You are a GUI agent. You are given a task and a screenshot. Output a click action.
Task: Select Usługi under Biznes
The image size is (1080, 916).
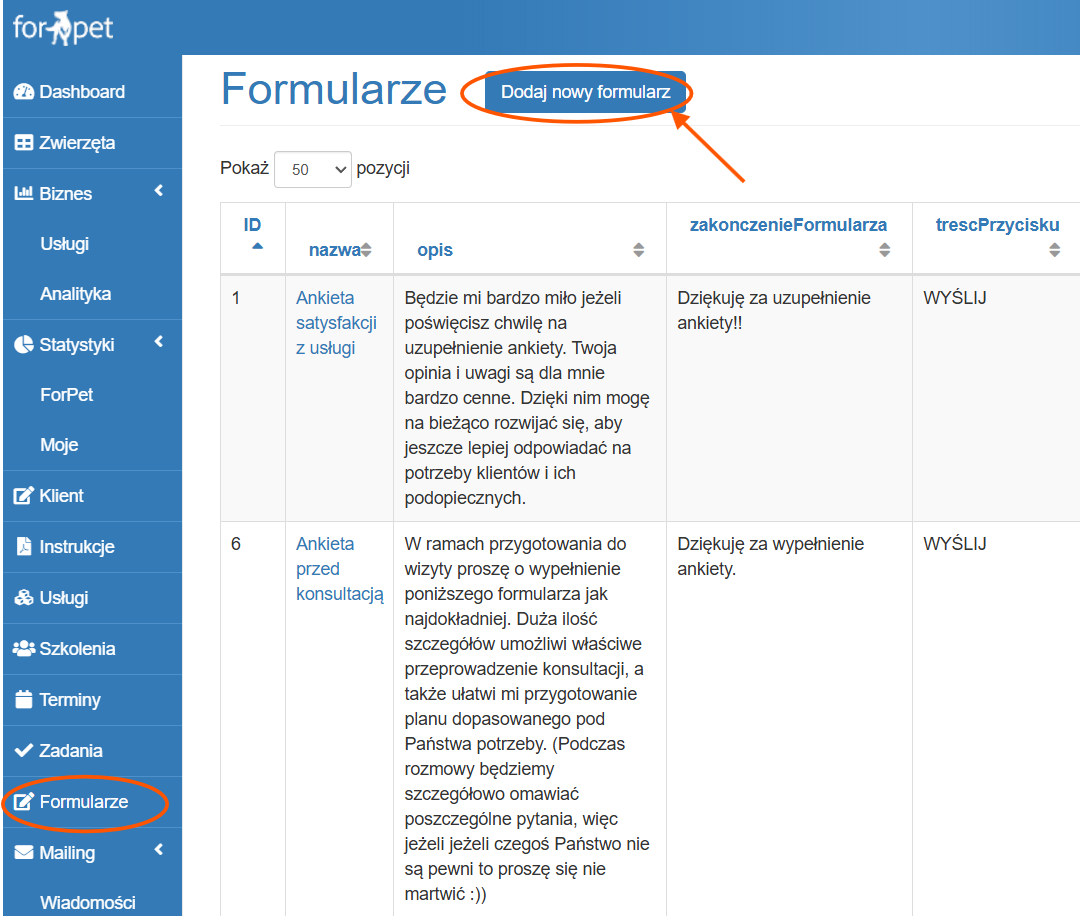pyautogui.click(x=65, y=244)
